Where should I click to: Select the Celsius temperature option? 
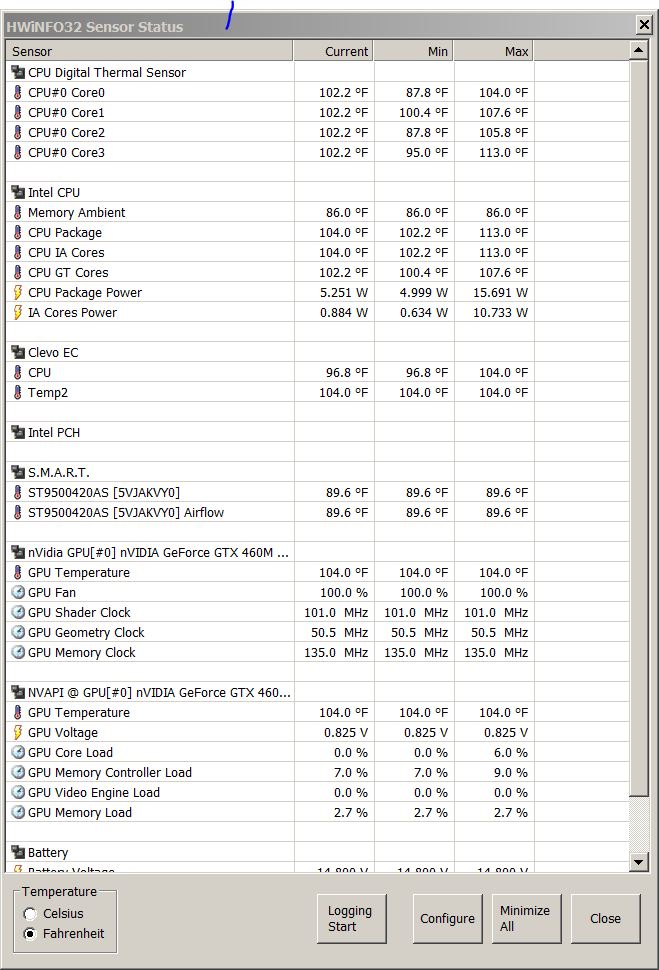[30, 913]
